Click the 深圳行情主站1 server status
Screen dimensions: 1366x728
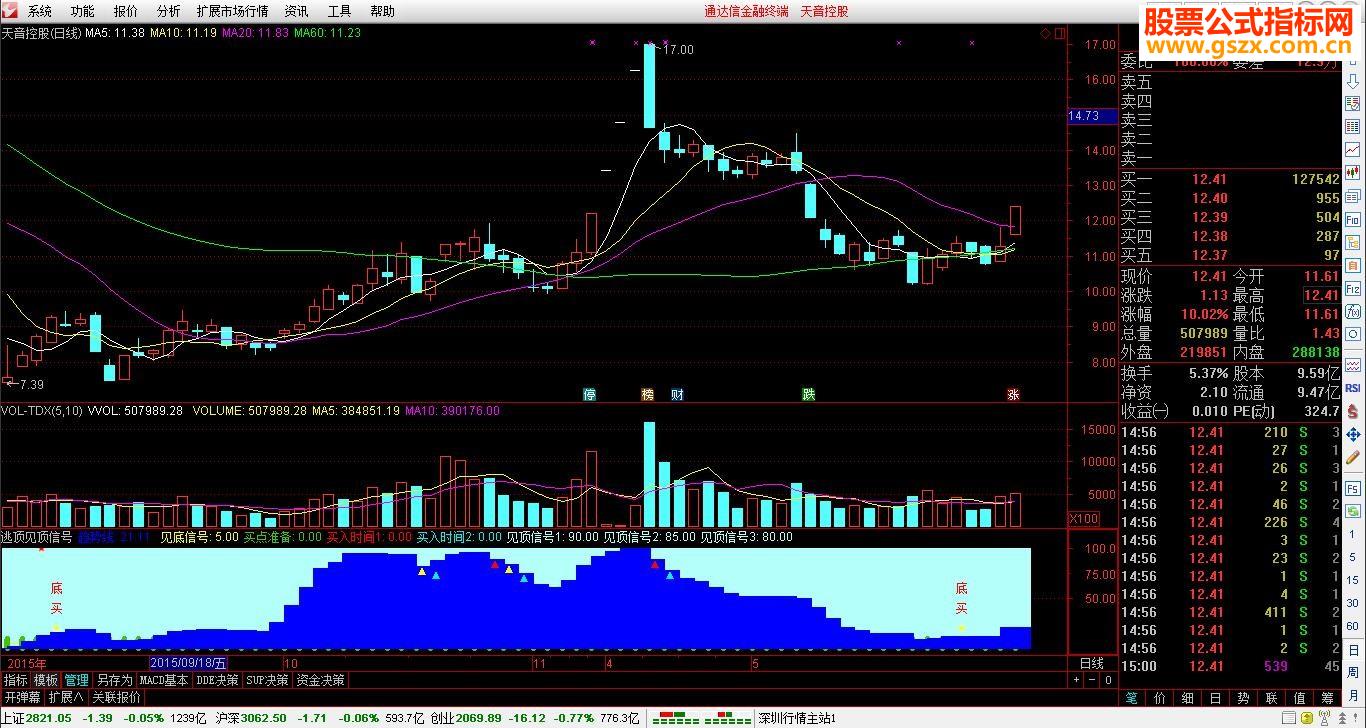[797, 719]
